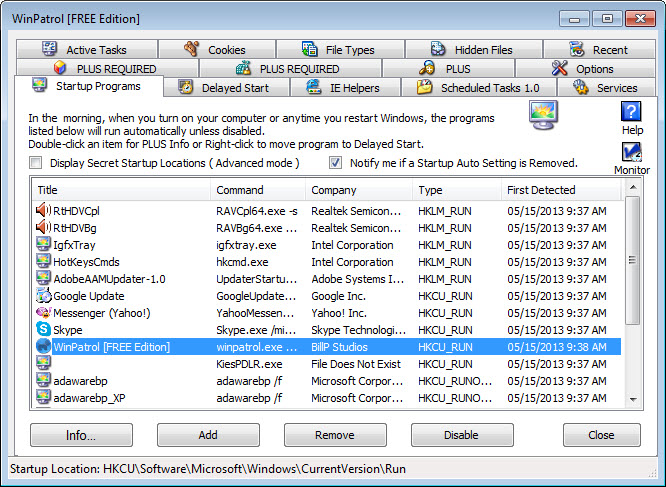The width and height of the screenshot is (666, 487).
Task: Select the WinPatrol [FREE Edition] title text
Action: tap(111, 347)
